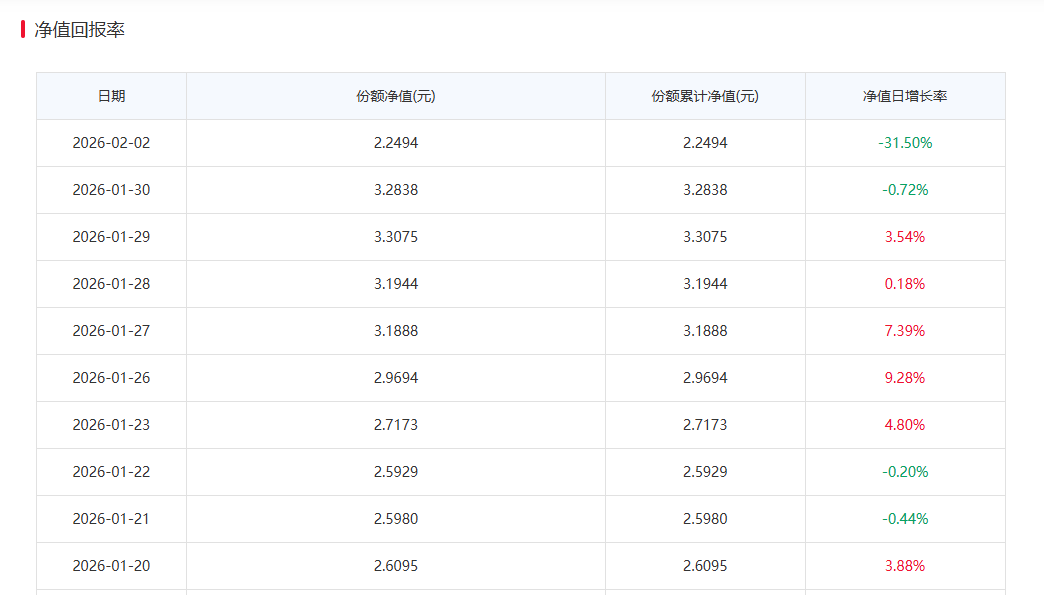Screen dimensions: 1044x595
Task: Click the date 2026-02-02 cell
Action: 111,143
